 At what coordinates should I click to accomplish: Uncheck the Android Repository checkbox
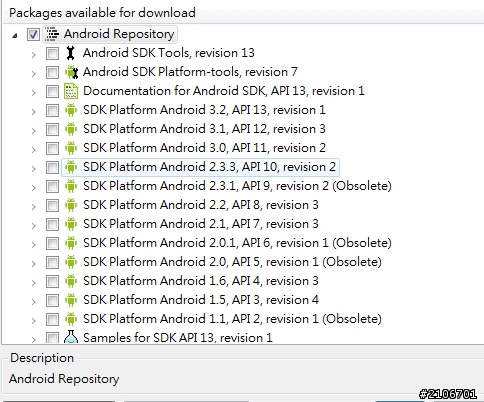click(33, 34)
